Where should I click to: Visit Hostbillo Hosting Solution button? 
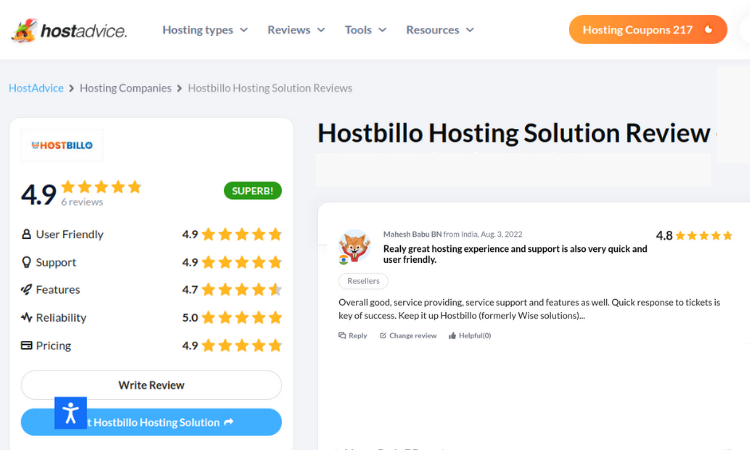tap(151, 422)
